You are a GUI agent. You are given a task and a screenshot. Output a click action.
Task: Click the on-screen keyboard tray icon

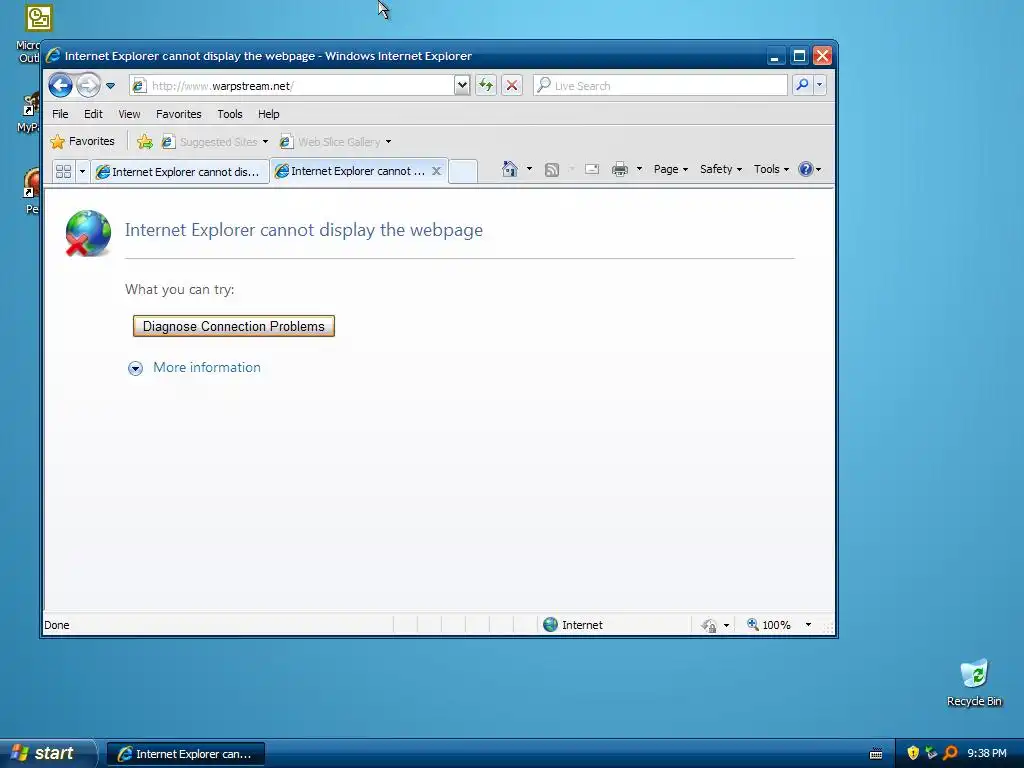point(876,754)
